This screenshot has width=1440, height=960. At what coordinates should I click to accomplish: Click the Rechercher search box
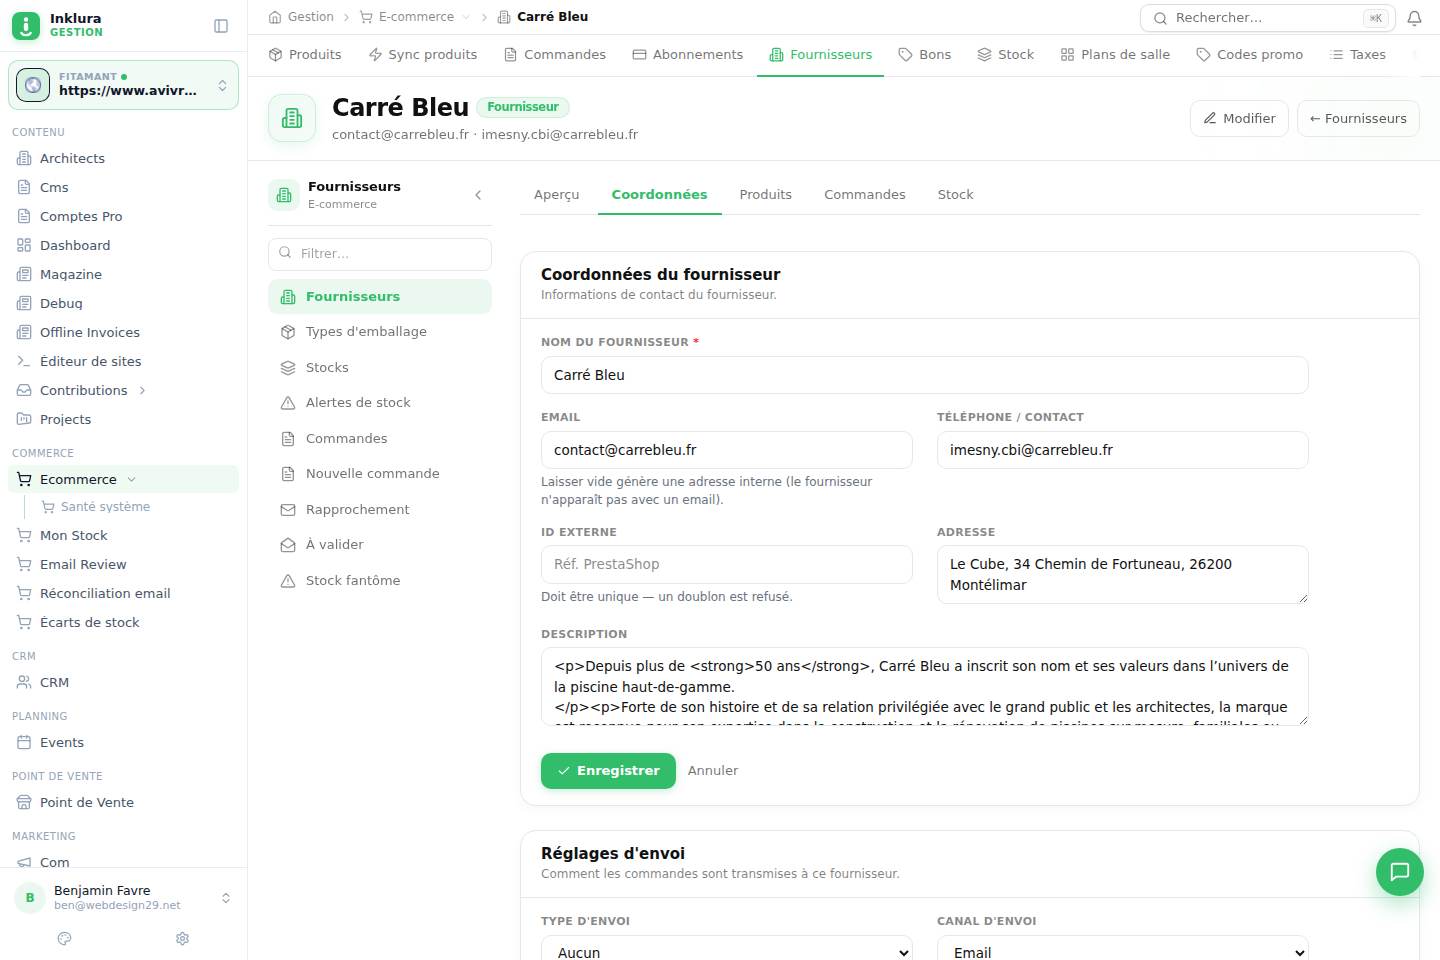[x=1268, y=18]
